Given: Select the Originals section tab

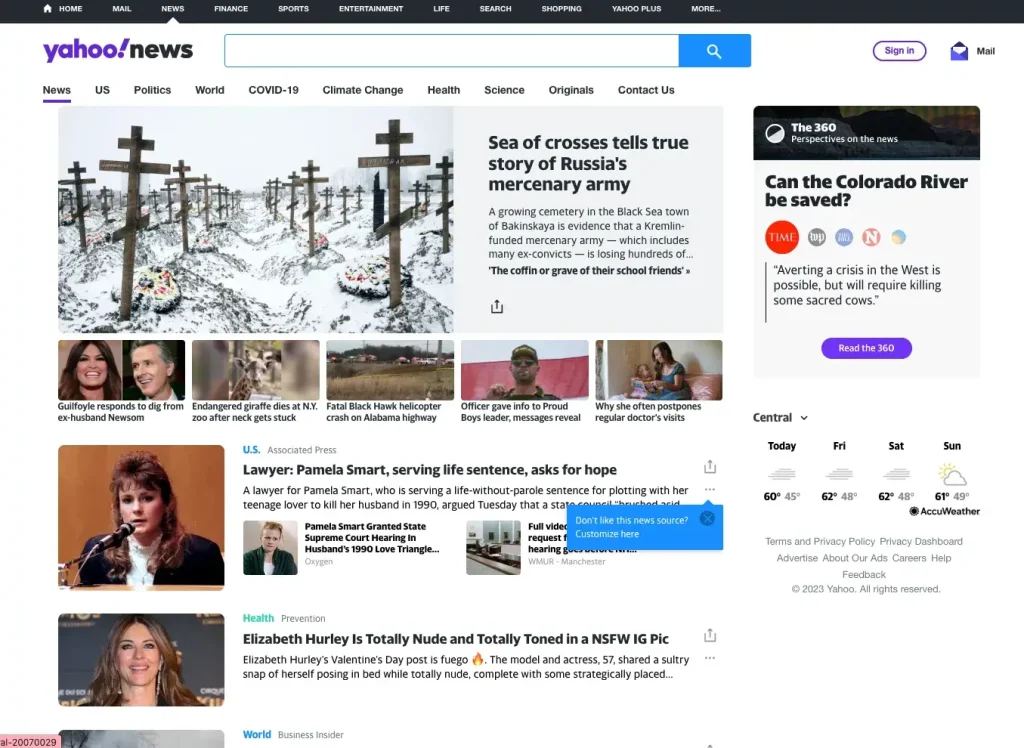Looking at the screenshot, I should tap(571, 90).
